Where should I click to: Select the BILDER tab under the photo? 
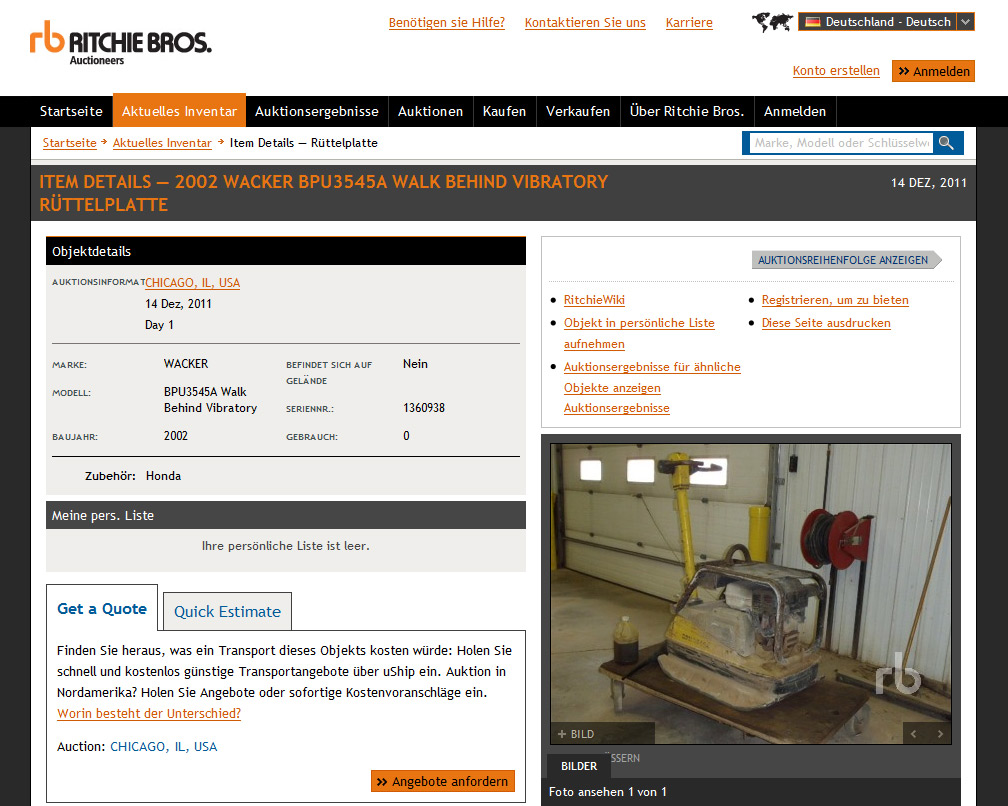(x=579, y=766)
